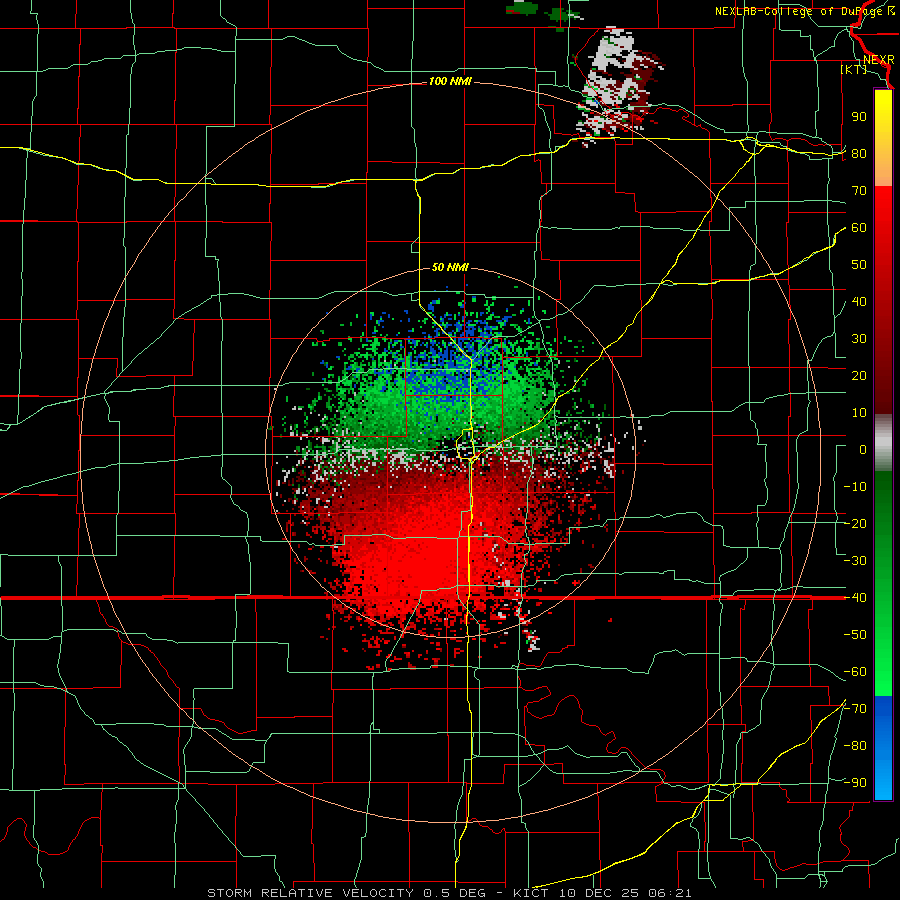The width and height of the screenshot is (900, 900).
Task: Click the -80 knot scale label
Action: (855, 746)
